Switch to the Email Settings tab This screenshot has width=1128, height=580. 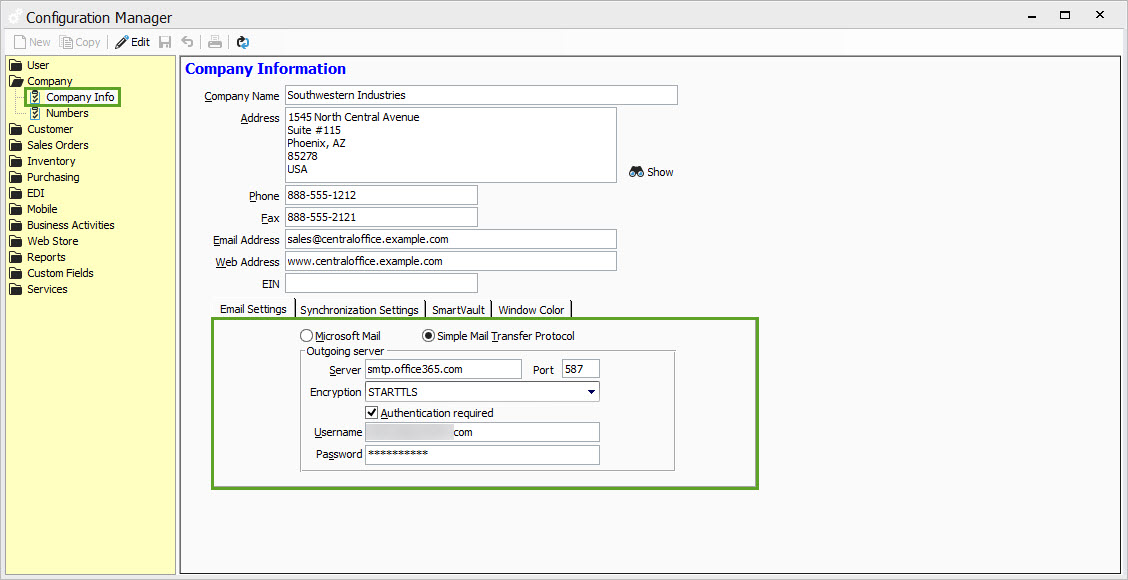(253, 309)
